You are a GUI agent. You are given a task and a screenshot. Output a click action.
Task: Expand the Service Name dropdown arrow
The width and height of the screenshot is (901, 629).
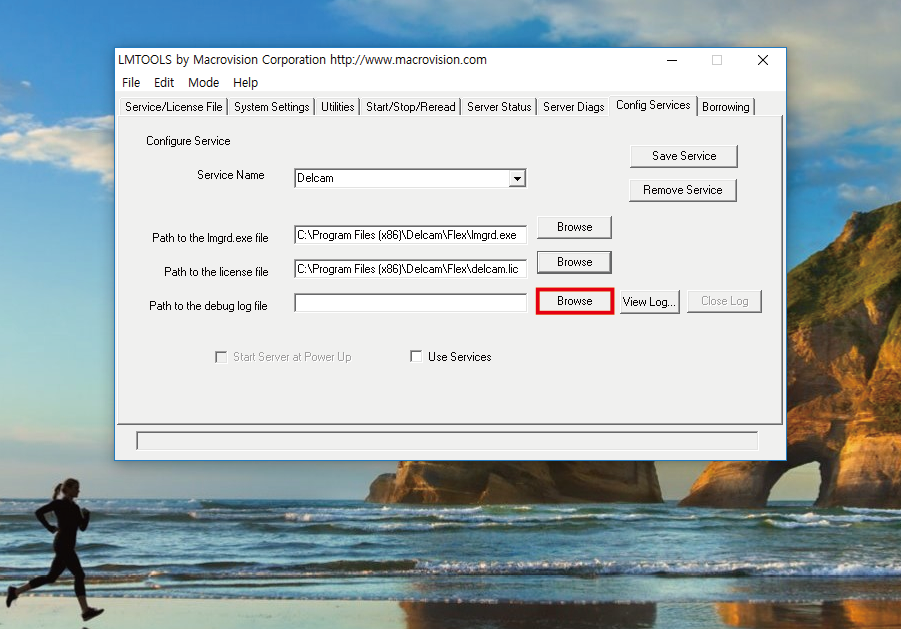pyautogui.click(x=517, y=179)
